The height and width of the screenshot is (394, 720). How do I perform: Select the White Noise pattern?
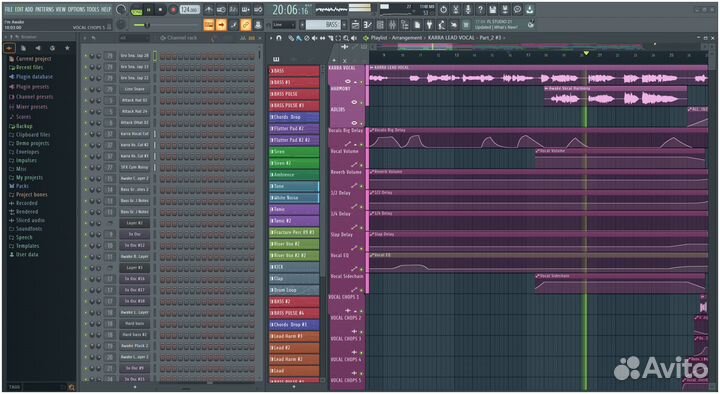294,197
